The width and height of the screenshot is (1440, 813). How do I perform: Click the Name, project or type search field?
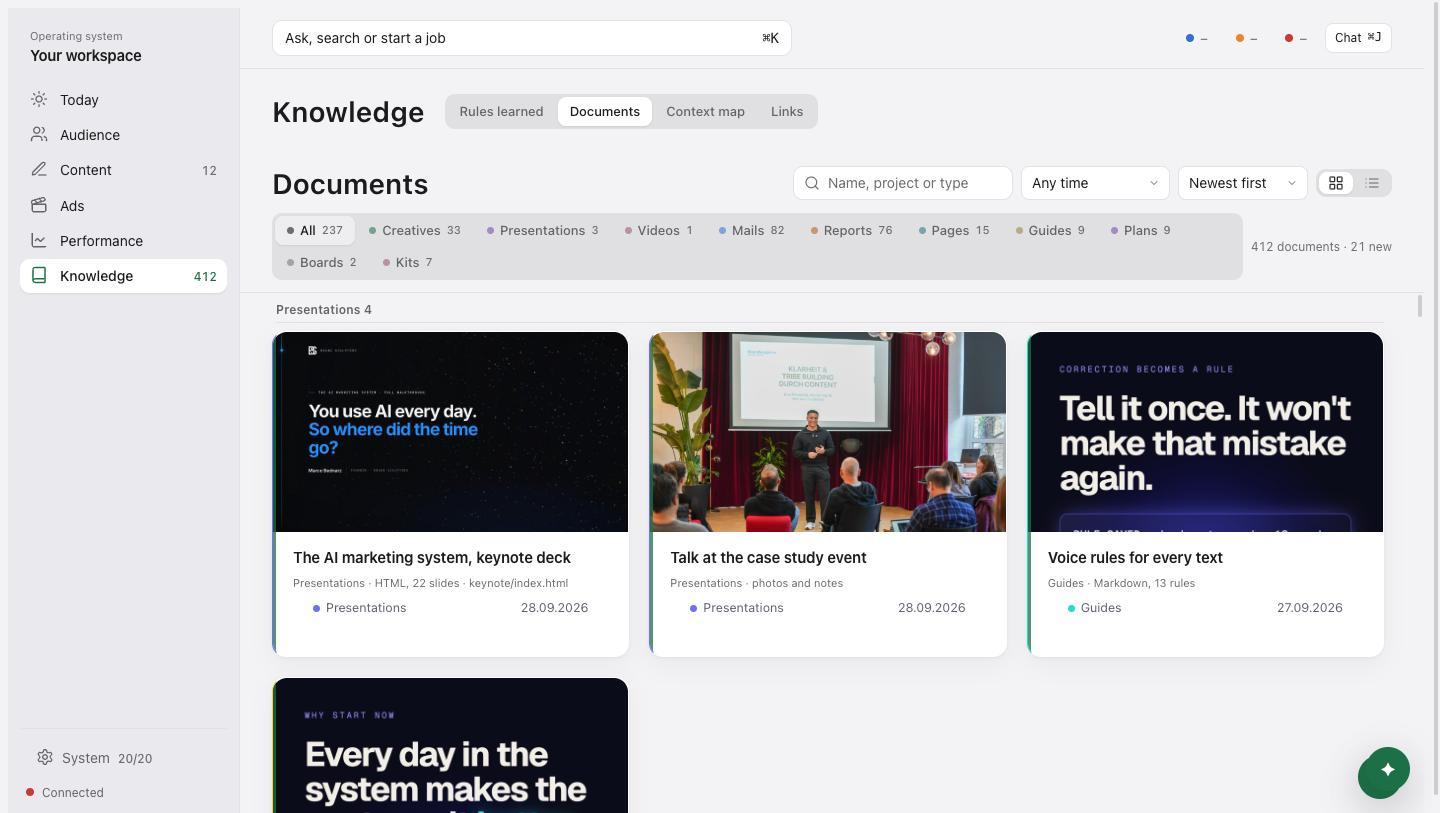coord(903,183)
